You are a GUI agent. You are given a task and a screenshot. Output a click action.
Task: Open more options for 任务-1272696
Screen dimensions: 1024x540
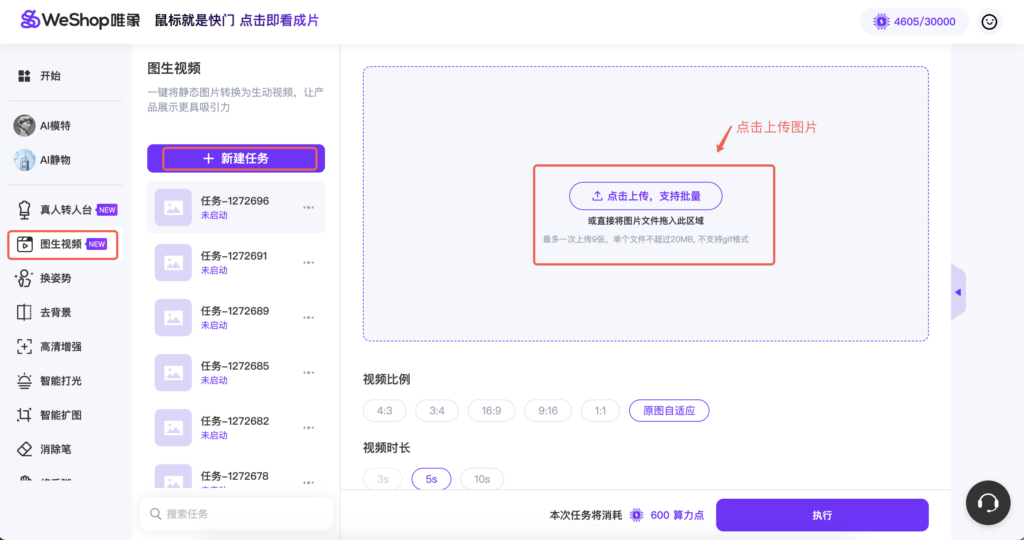point(308,207)
